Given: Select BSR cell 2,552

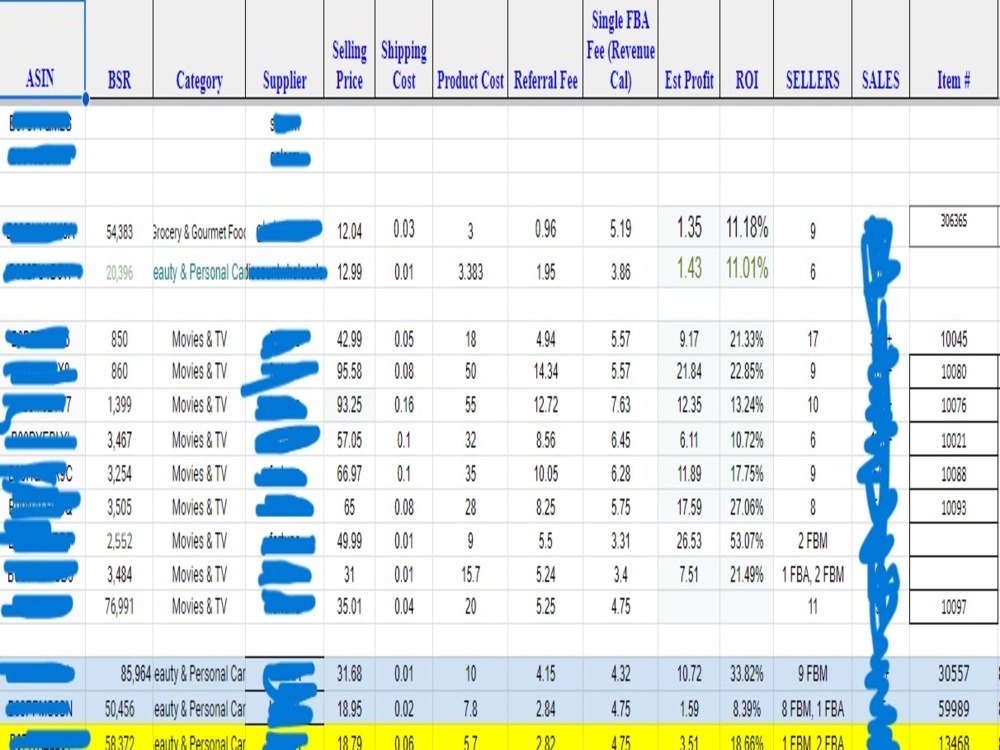Looking at the screenshot, I should point(119,541).
